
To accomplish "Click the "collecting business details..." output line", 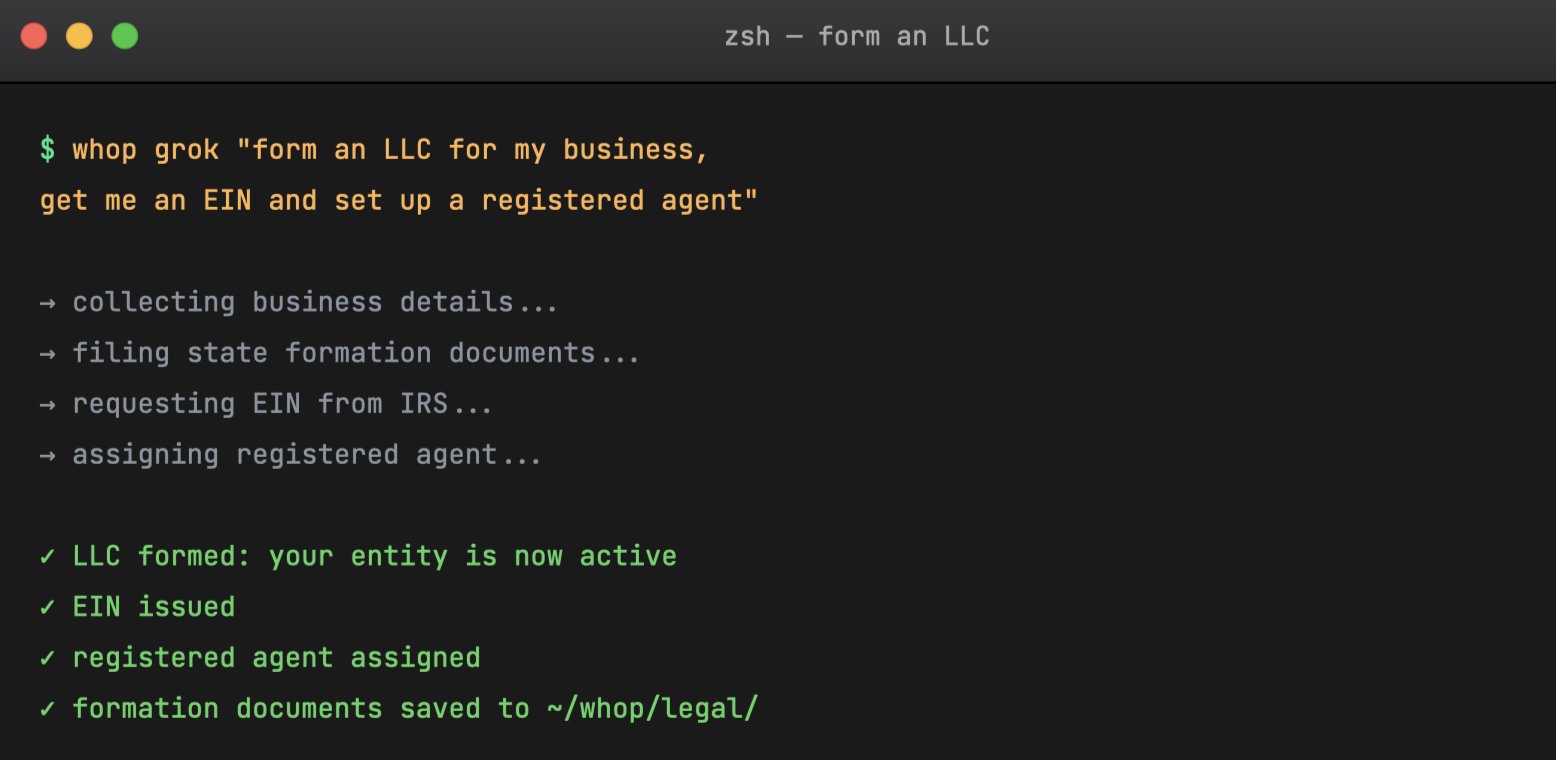I will pos(315,302).
